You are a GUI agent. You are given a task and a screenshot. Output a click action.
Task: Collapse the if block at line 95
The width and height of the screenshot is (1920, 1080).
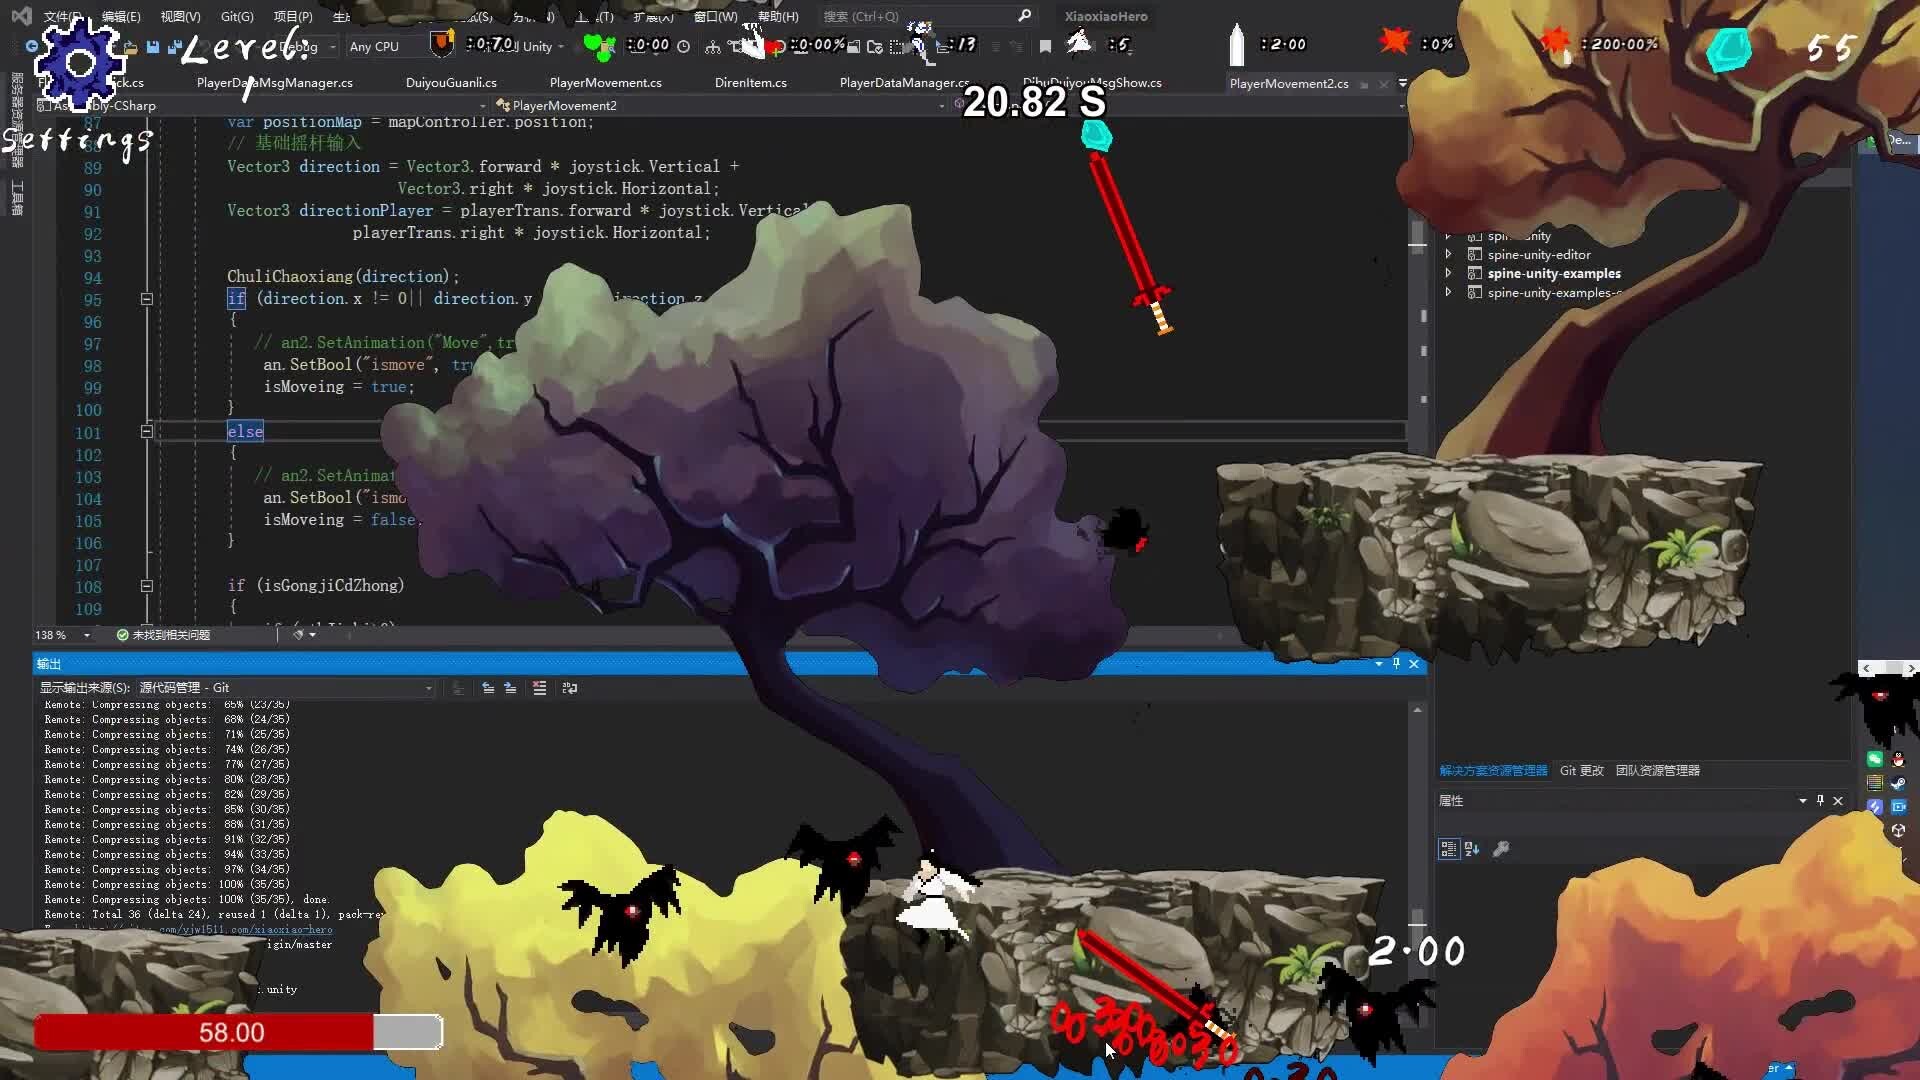click(x=147, y=299)
